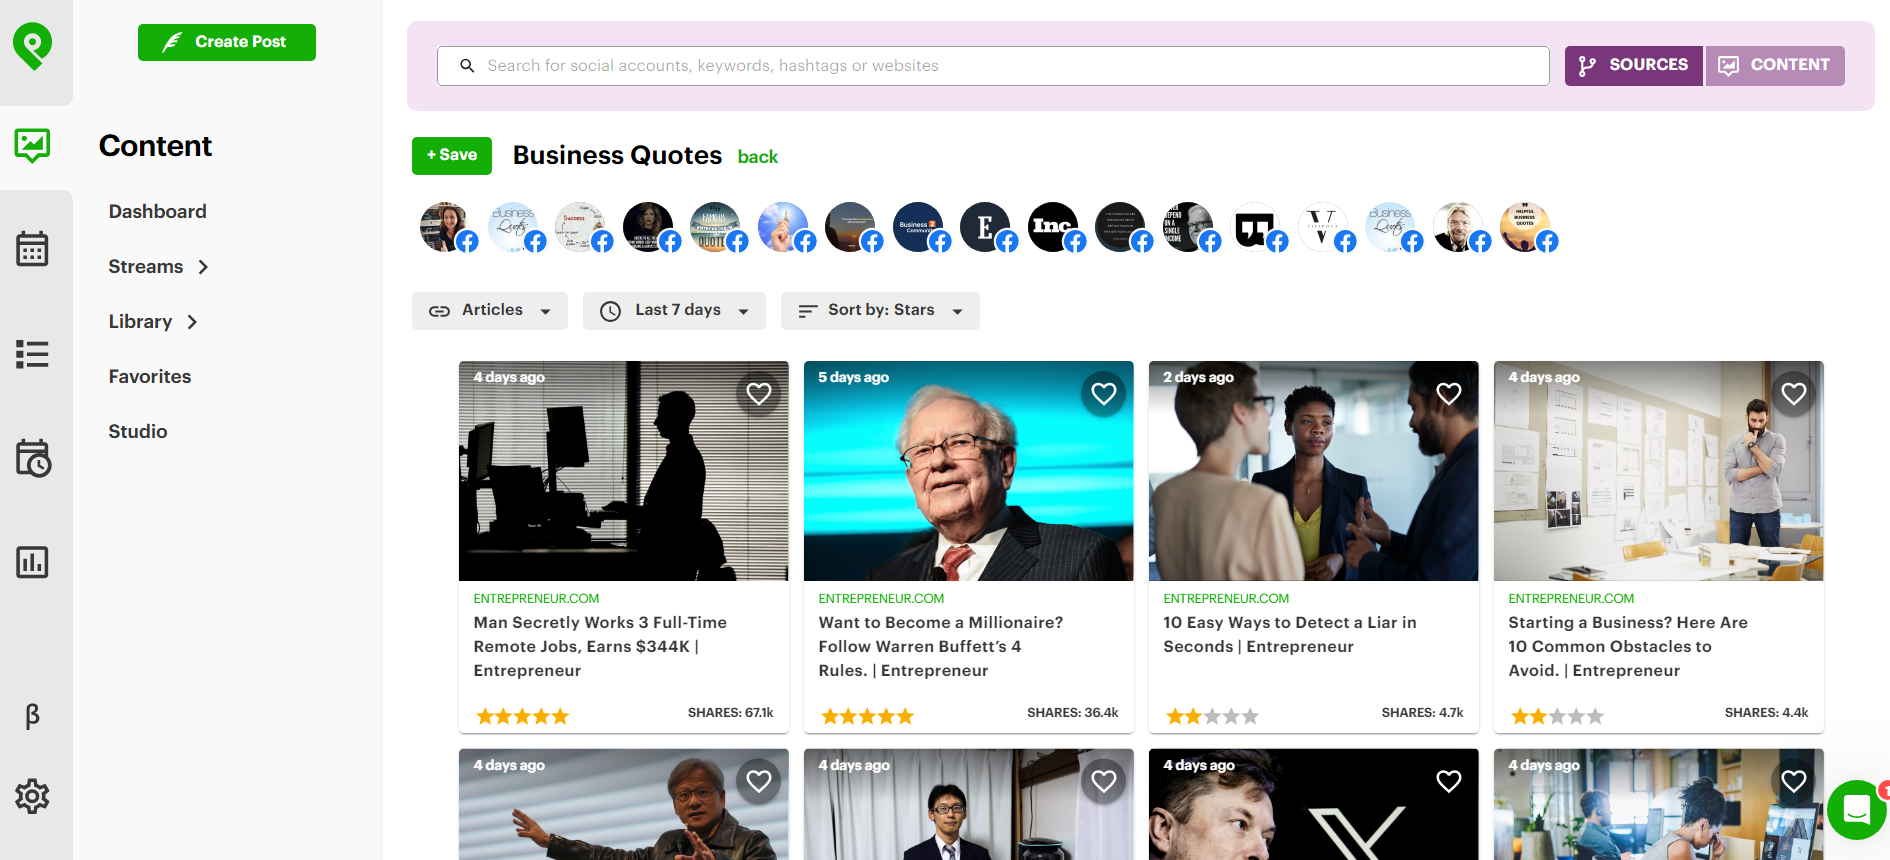The width and height of the screenshot is (1890, 860).
Task: Click the back link beside Business Quotes
Action: 757,157
